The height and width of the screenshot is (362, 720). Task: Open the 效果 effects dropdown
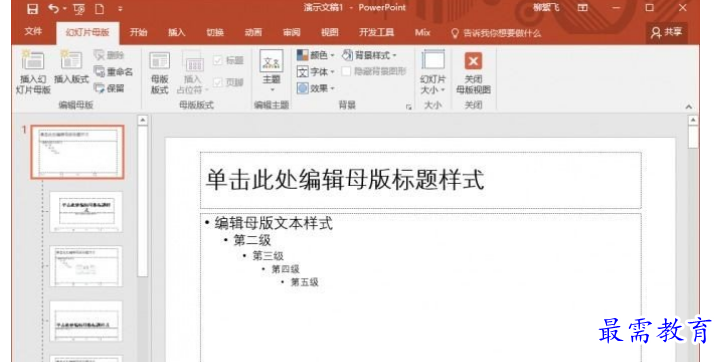coord(315,88)
